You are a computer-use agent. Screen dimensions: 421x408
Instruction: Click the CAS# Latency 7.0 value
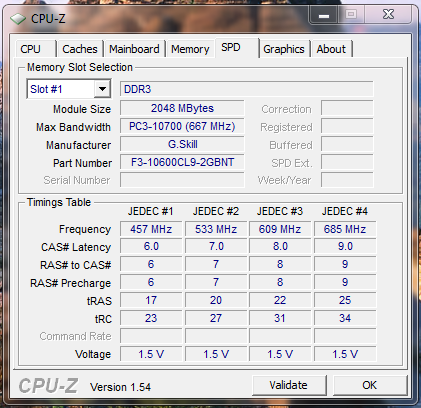coord(216,246)
